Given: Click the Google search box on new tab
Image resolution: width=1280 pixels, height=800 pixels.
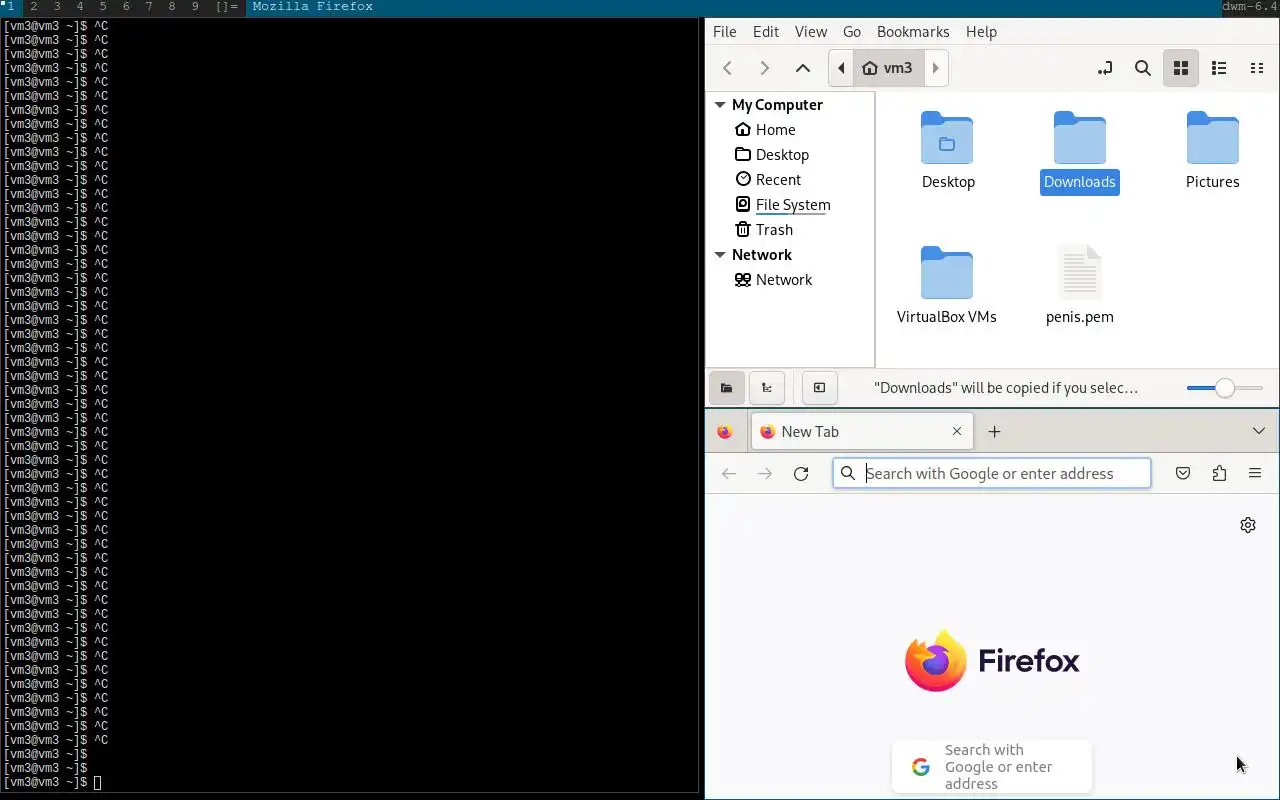Looking at the screenshot, I should [992, 767].
